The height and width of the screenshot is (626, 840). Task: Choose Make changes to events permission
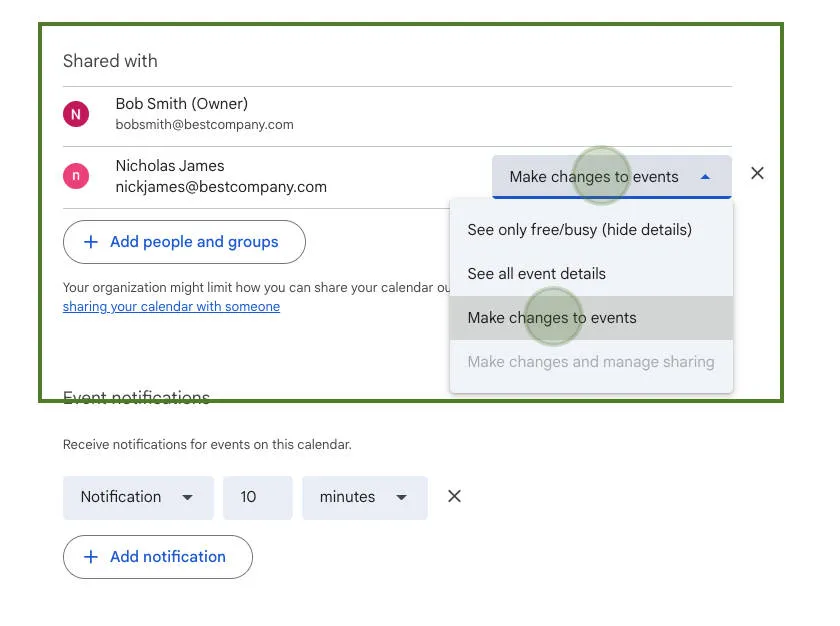552,317
